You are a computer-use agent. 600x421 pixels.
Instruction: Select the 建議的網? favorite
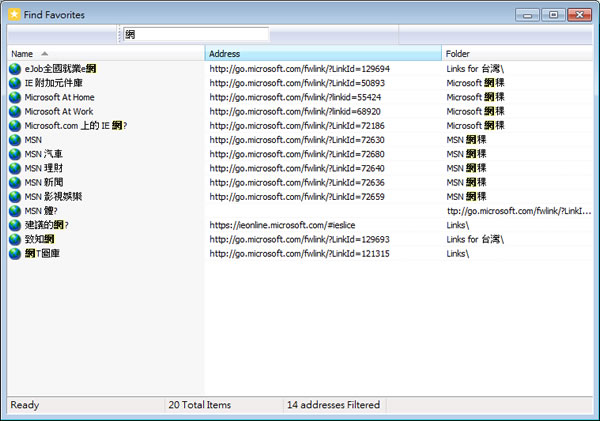coord(47,225)
